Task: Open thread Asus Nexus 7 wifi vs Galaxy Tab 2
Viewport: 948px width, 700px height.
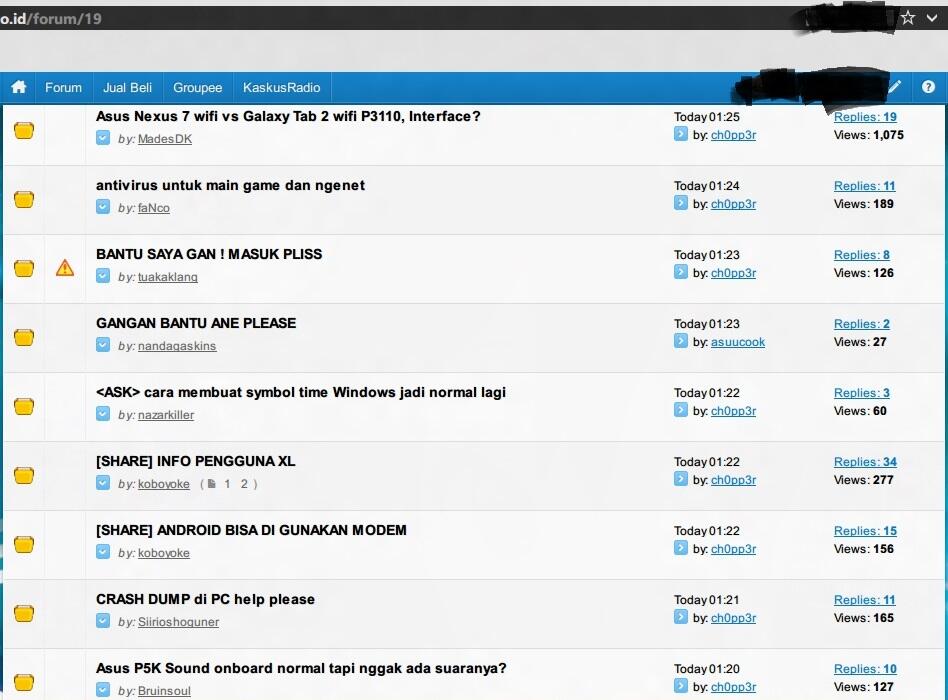Action: pyautogui.click(x=288, y=116)
